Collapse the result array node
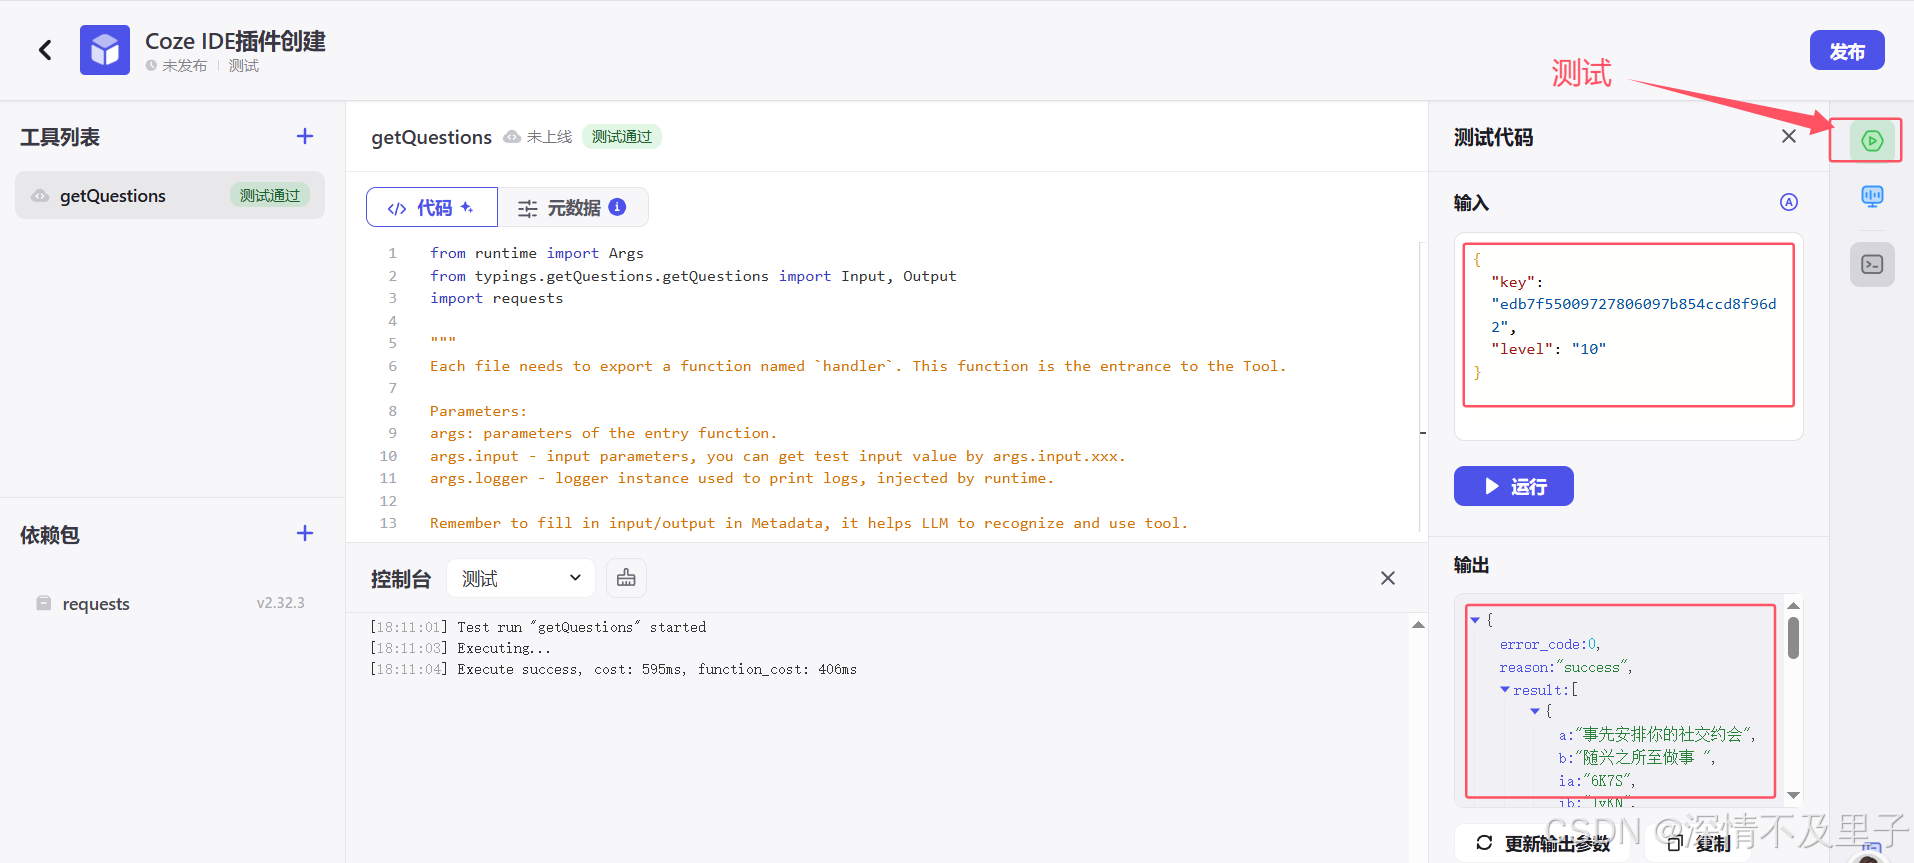 [1505, 690]
